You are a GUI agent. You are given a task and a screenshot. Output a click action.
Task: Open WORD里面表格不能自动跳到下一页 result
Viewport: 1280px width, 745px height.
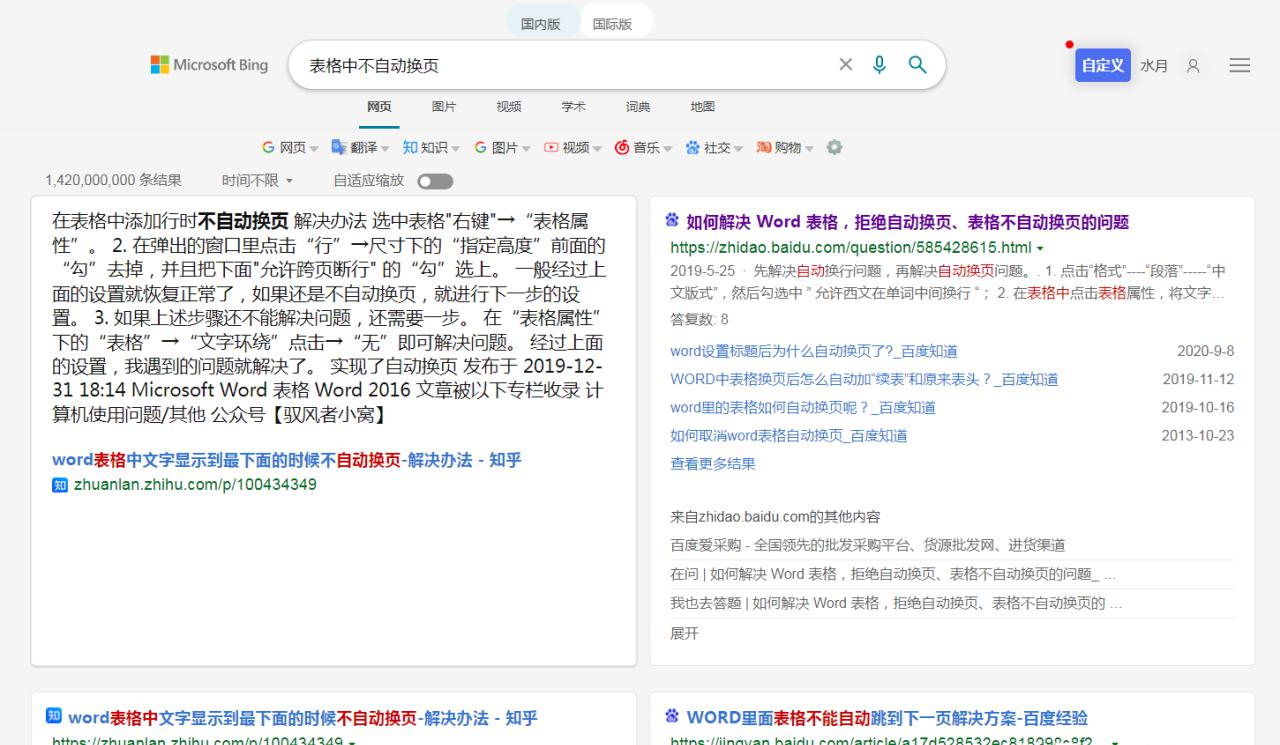[x=887, y=718]
